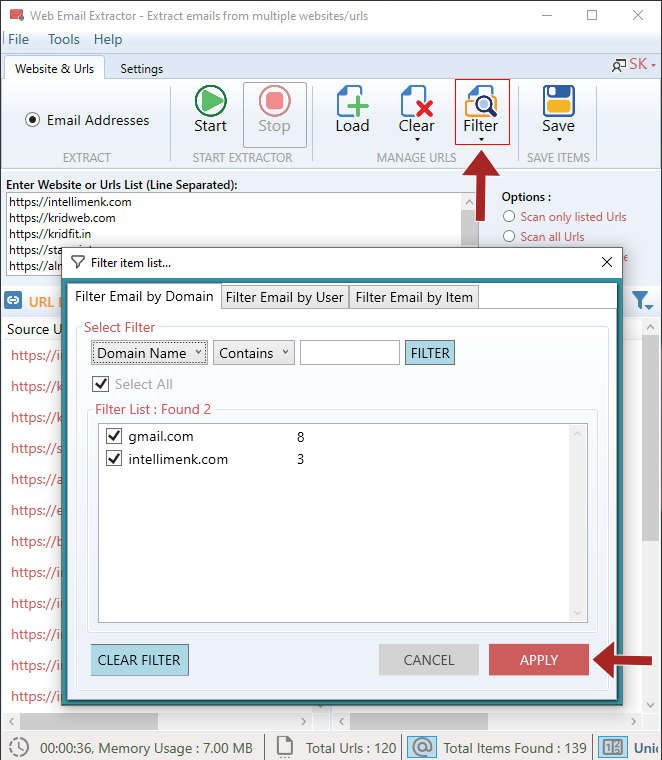The image size is (662, 760).
Task: Load URLs with the Load icon
Action: (352, 110)
